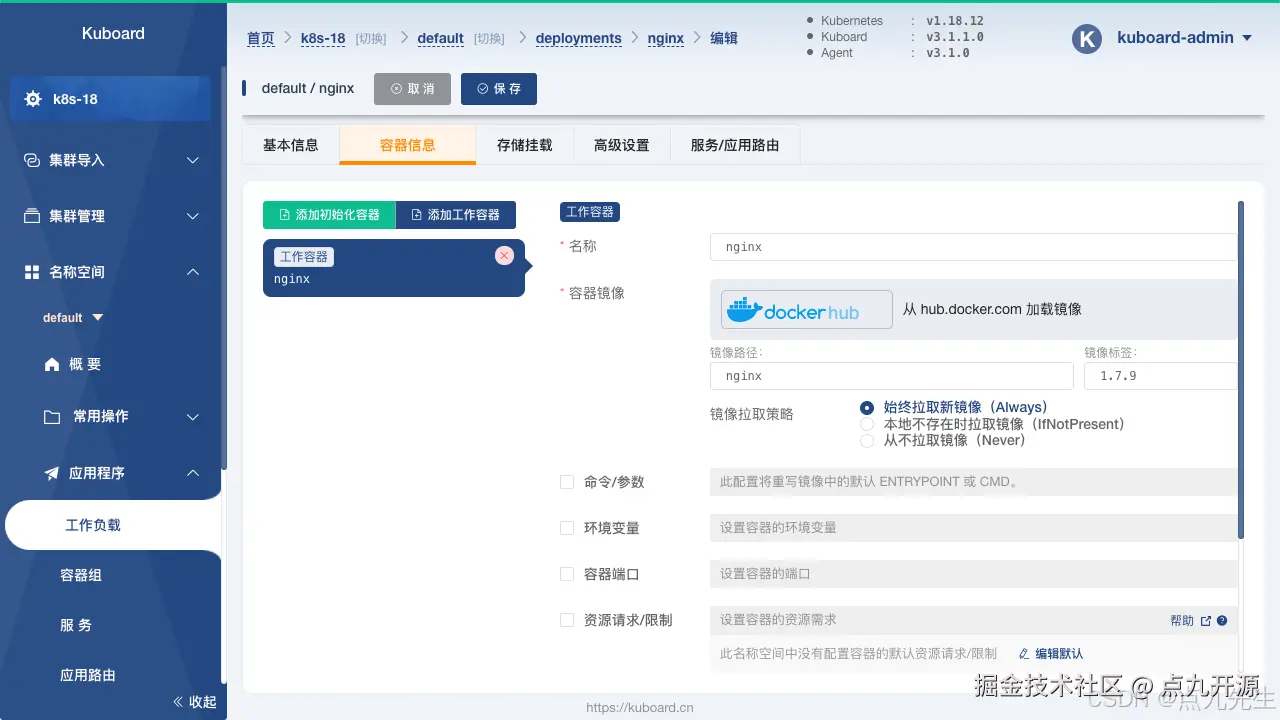Check the 容器端口 checkbox
The image size is (1280, 720).
click(567, 574)
